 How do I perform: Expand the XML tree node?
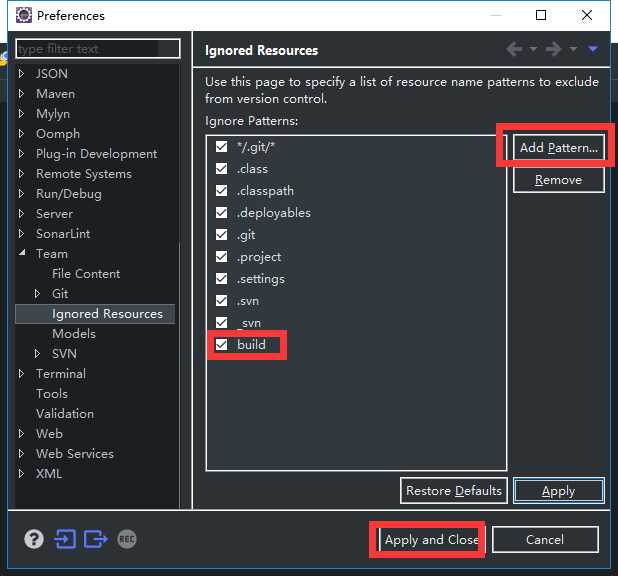(21, 473)
